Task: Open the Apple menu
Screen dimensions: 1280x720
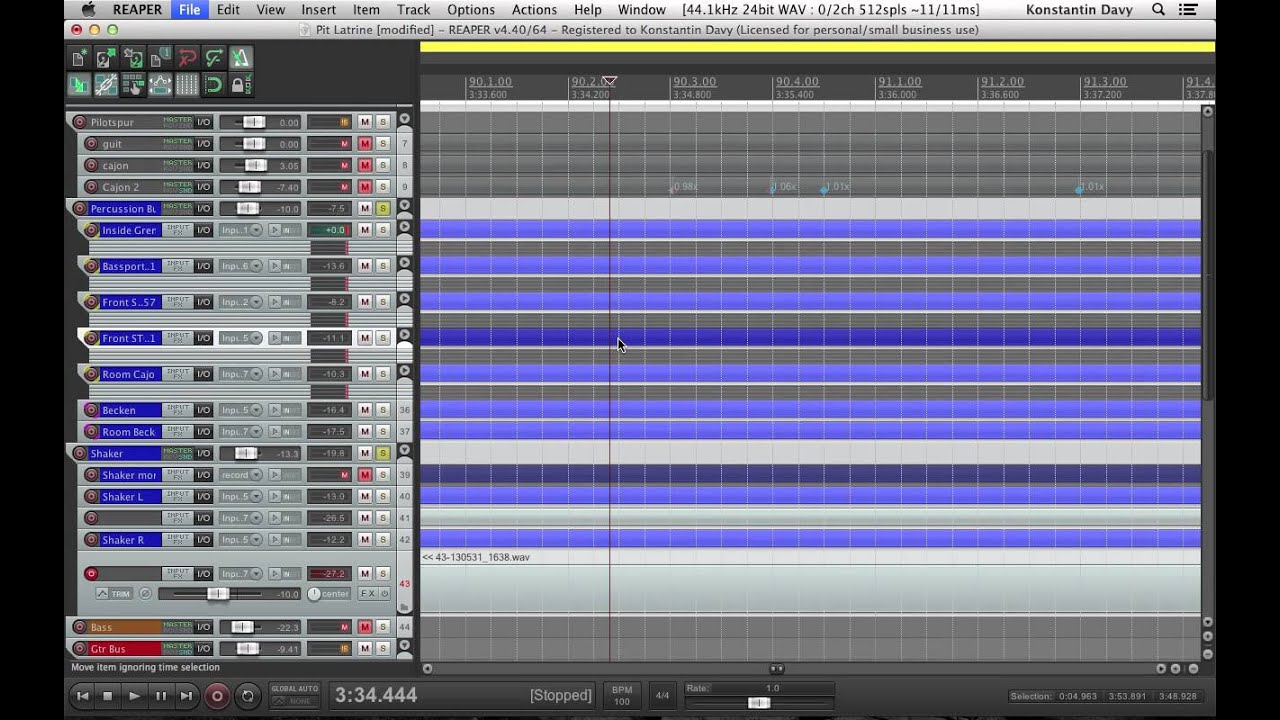Action: (x=88, y=9)
